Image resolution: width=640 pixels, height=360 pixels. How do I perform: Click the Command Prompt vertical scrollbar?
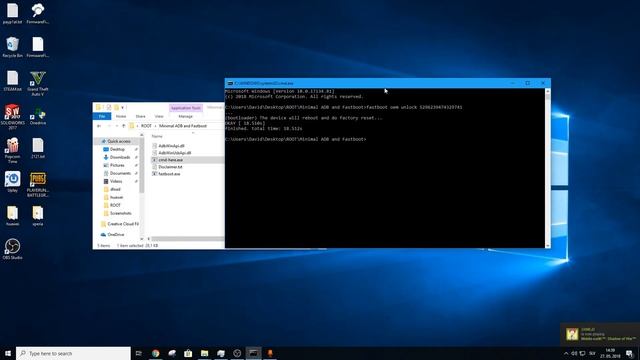click(548, 168)
